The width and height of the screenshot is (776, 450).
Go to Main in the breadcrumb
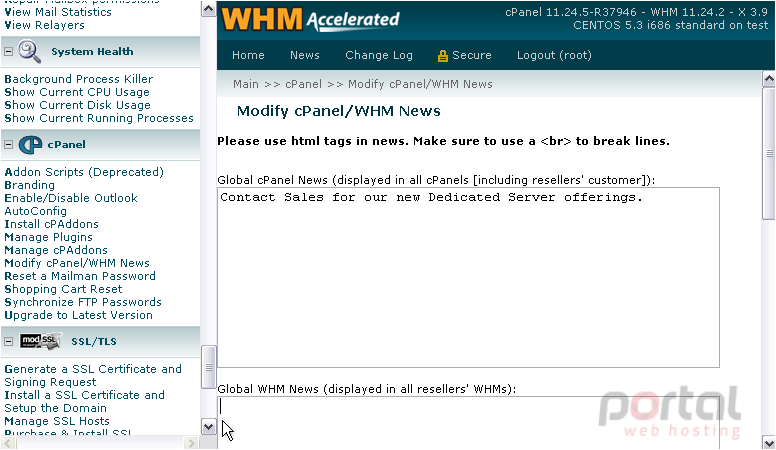click(246, 84)
